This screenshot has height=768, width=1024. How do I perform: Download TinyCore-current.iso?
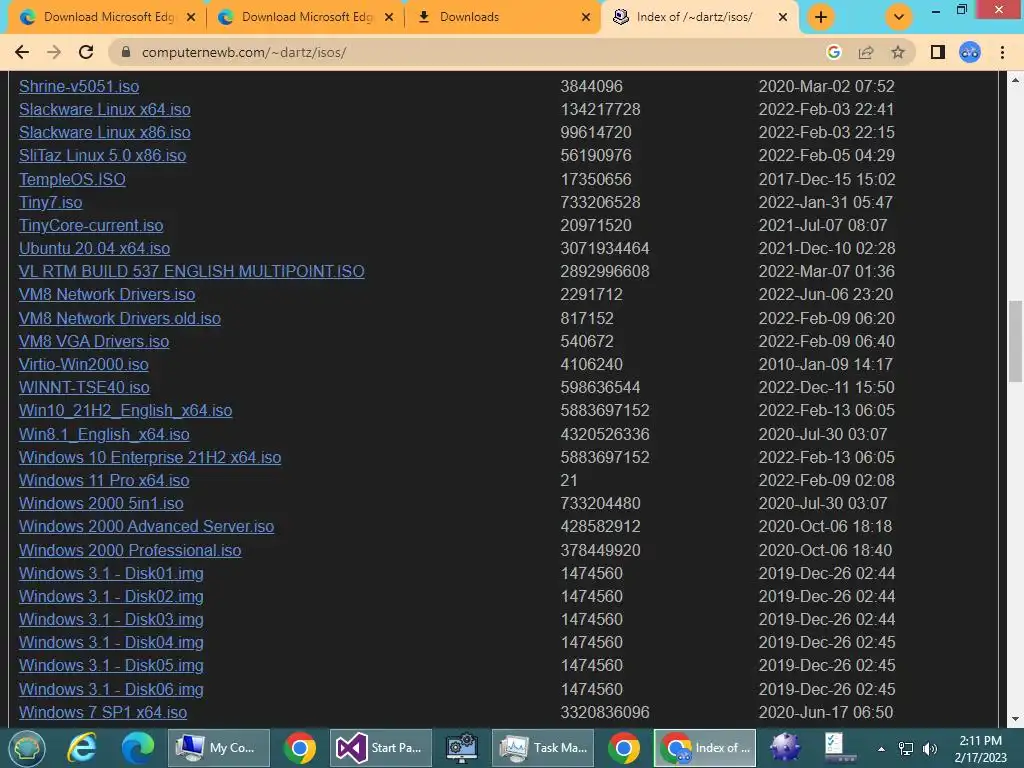[x=91, y=225]
